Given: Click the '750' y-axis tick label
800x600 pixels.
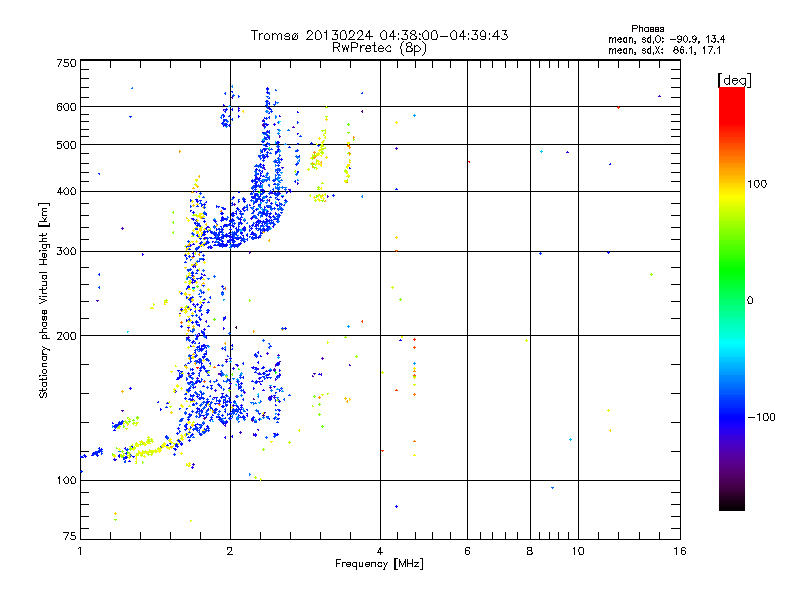Looking at the screenshot, I should (x=66, y=63).
